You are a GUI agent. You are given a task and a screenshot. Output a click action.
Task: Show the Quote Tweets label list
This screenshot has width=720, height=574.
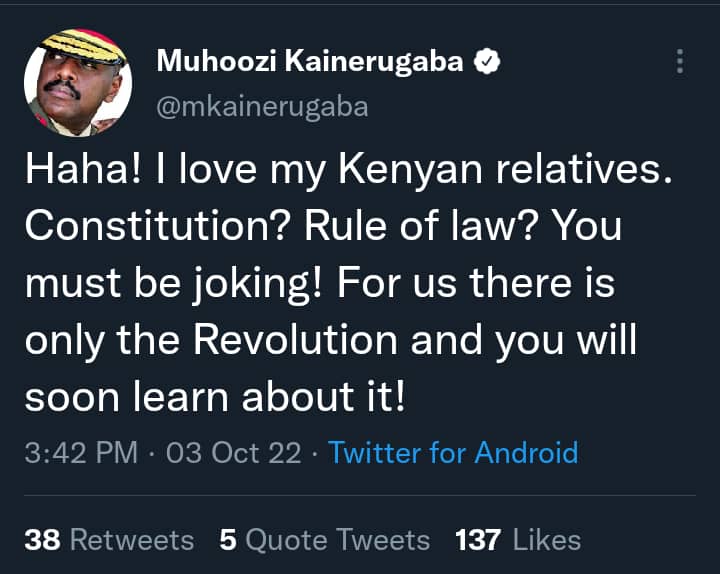pos(338,540)
